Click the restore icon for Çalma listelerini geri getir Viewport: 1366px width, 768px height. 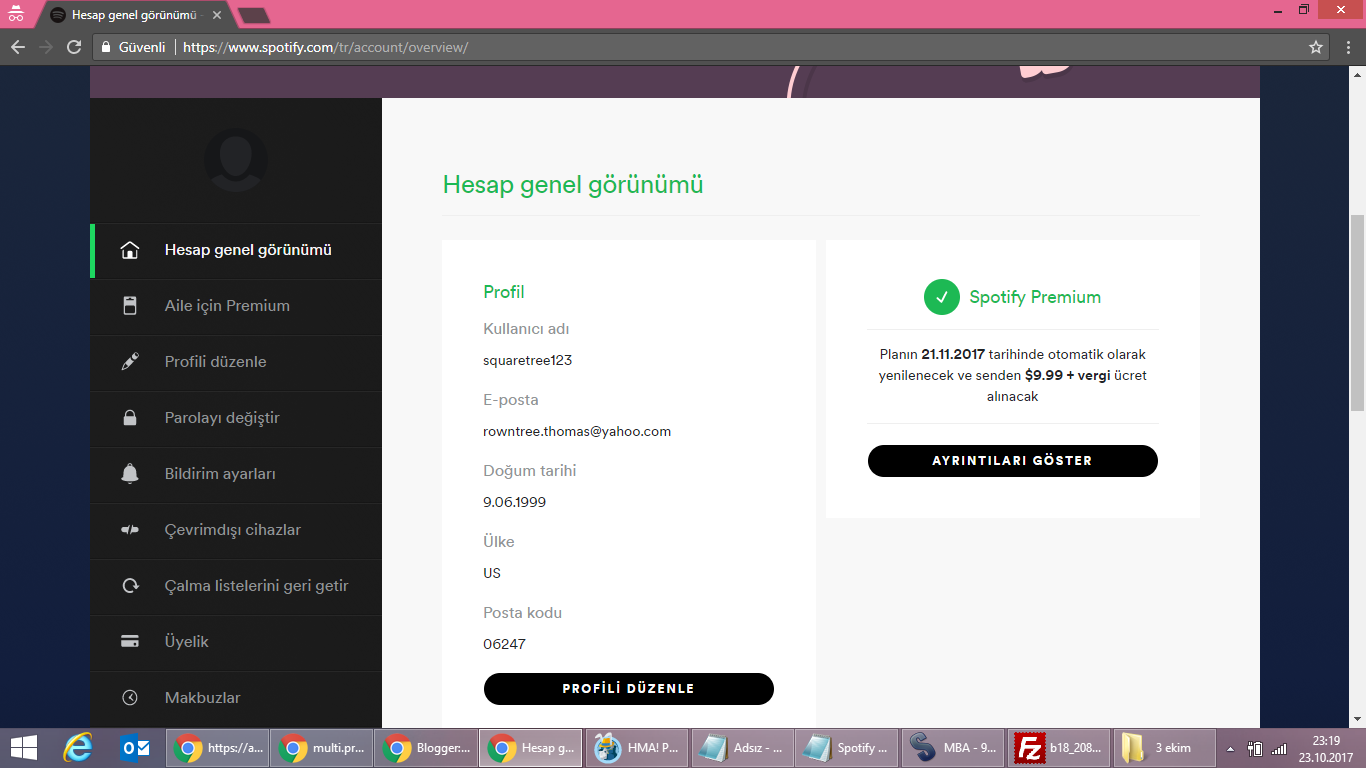[130, 586]
